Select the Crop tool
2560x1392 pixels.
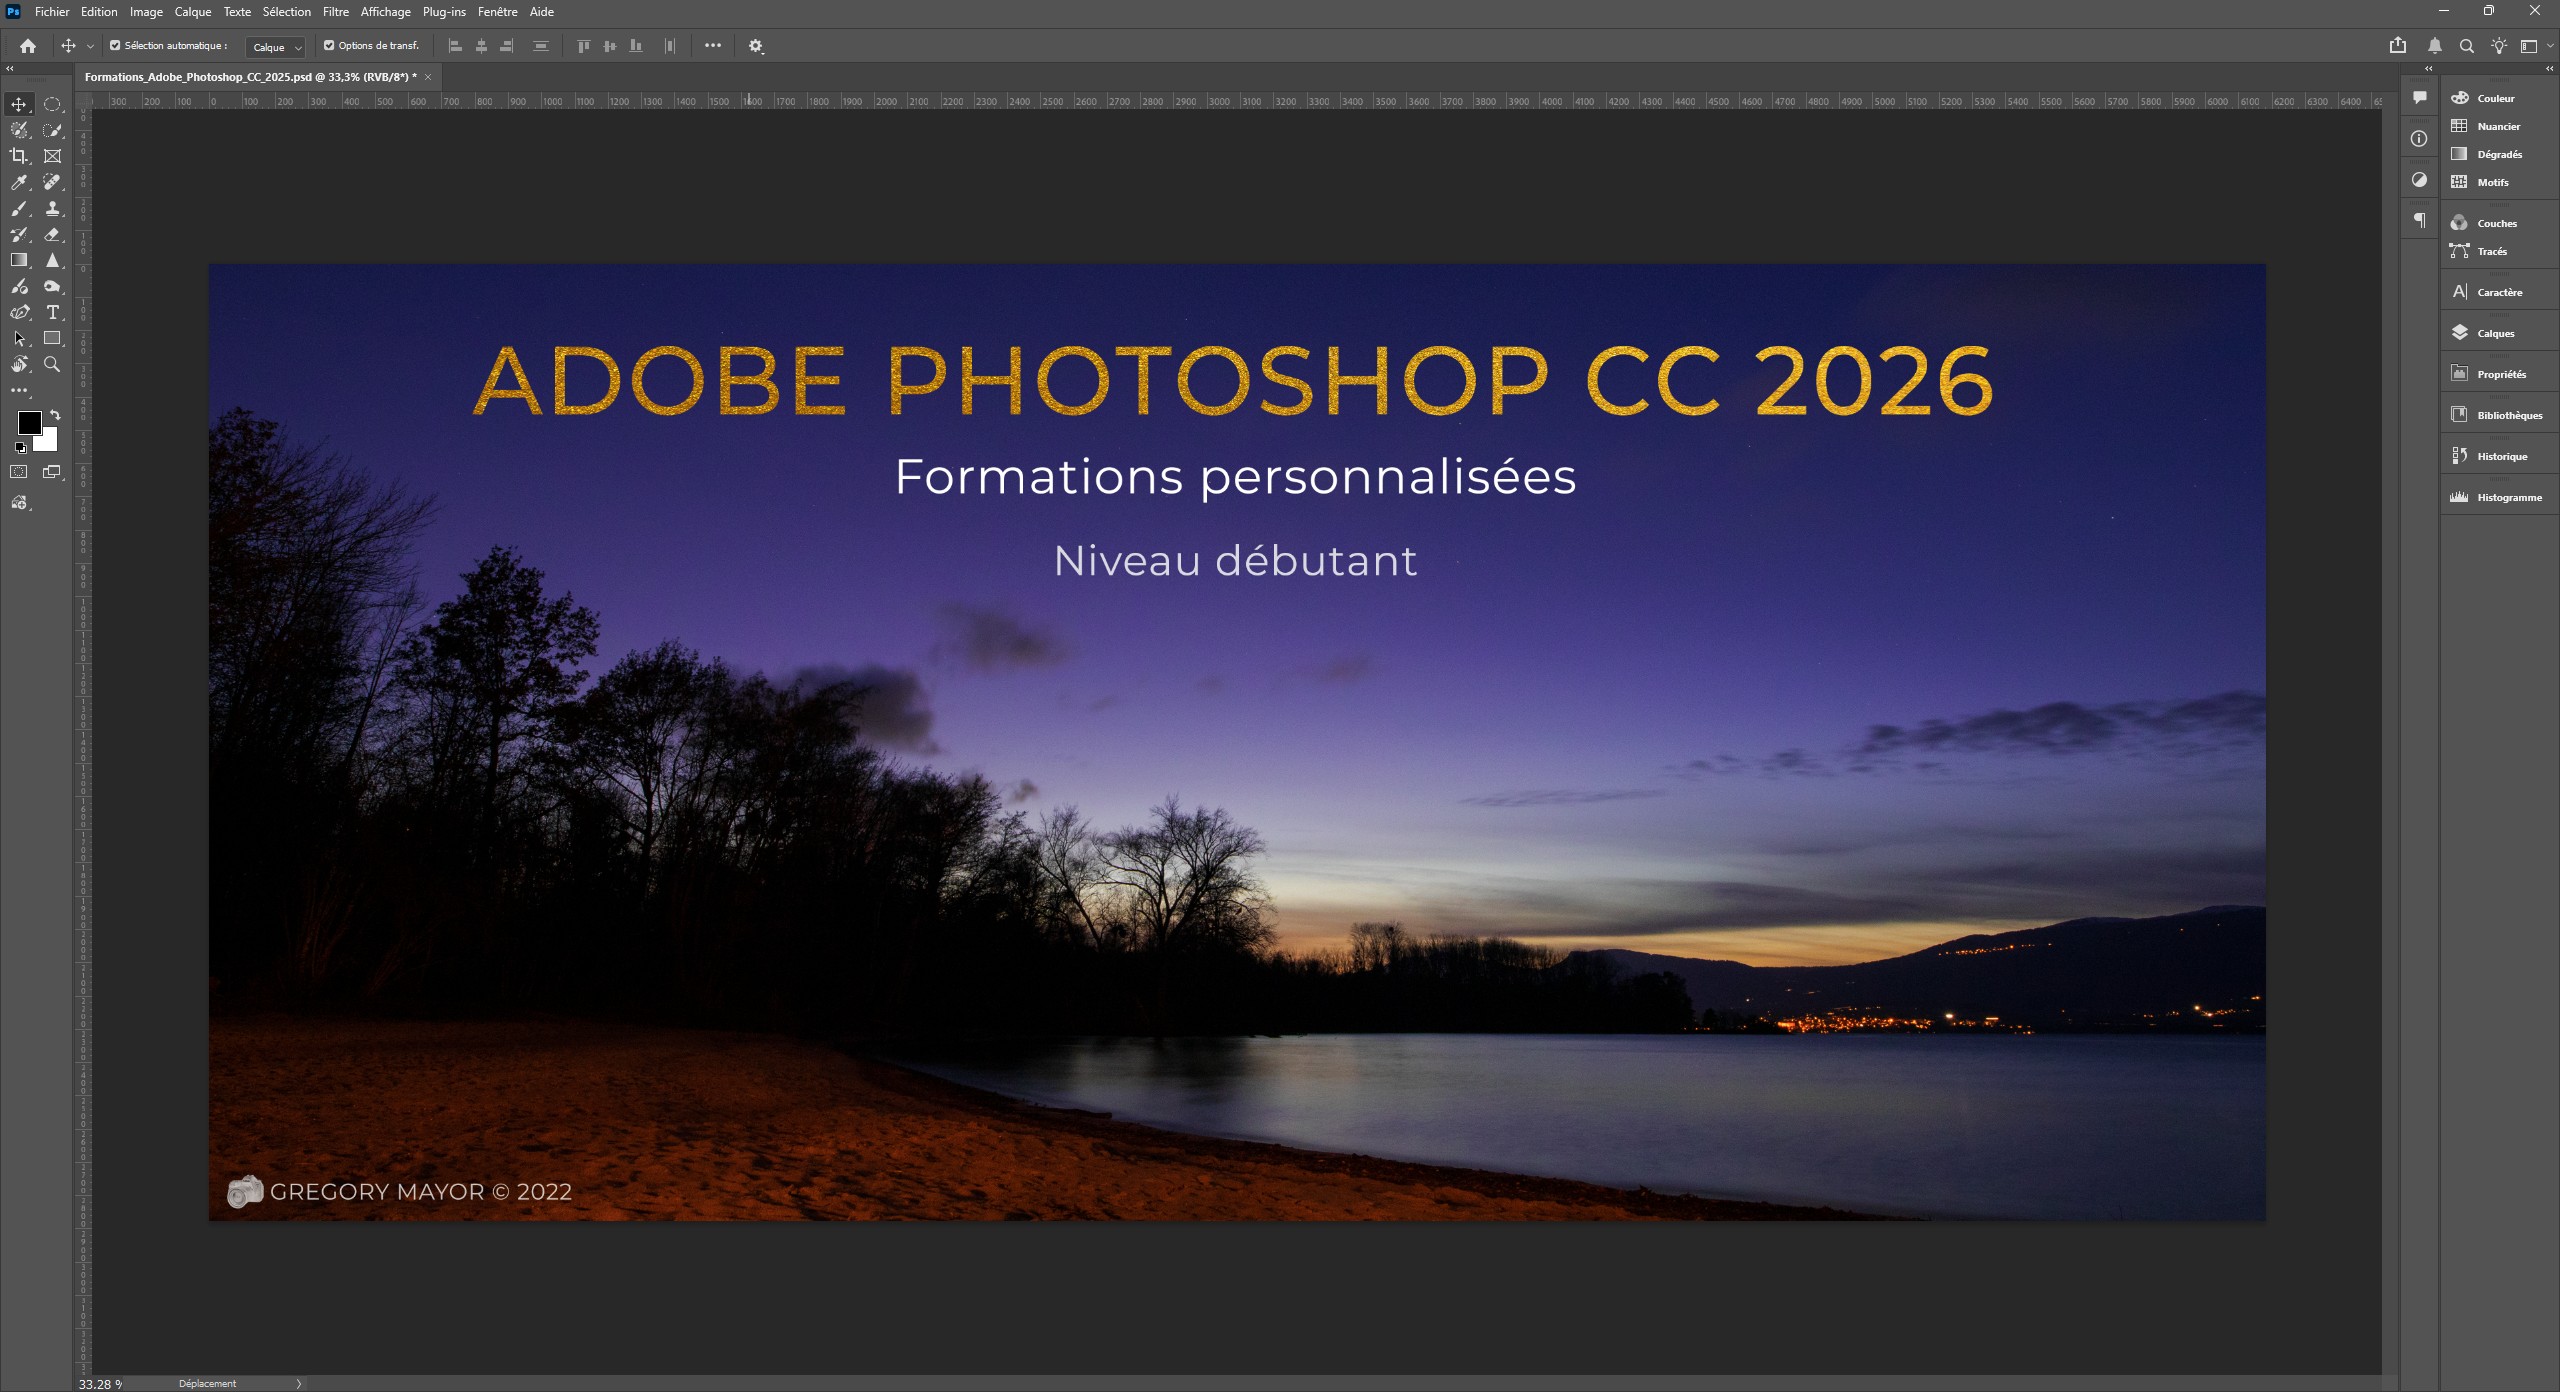click(x=18, y=156)
